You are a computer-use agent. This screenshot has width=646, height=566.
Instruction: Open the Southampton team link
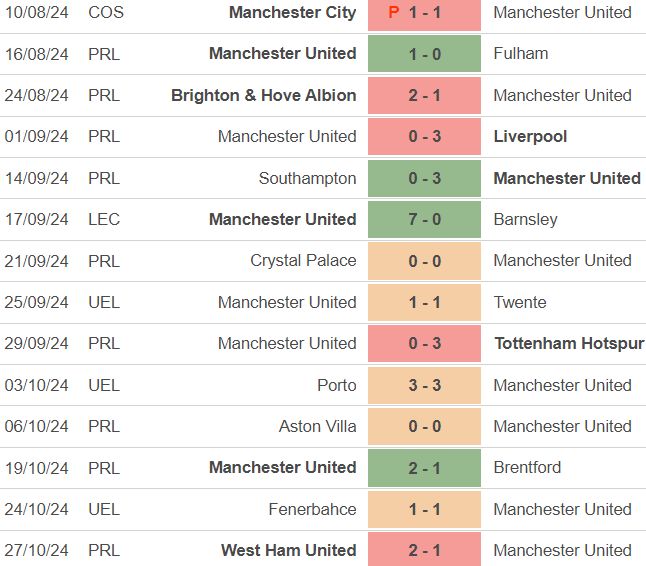307,179
